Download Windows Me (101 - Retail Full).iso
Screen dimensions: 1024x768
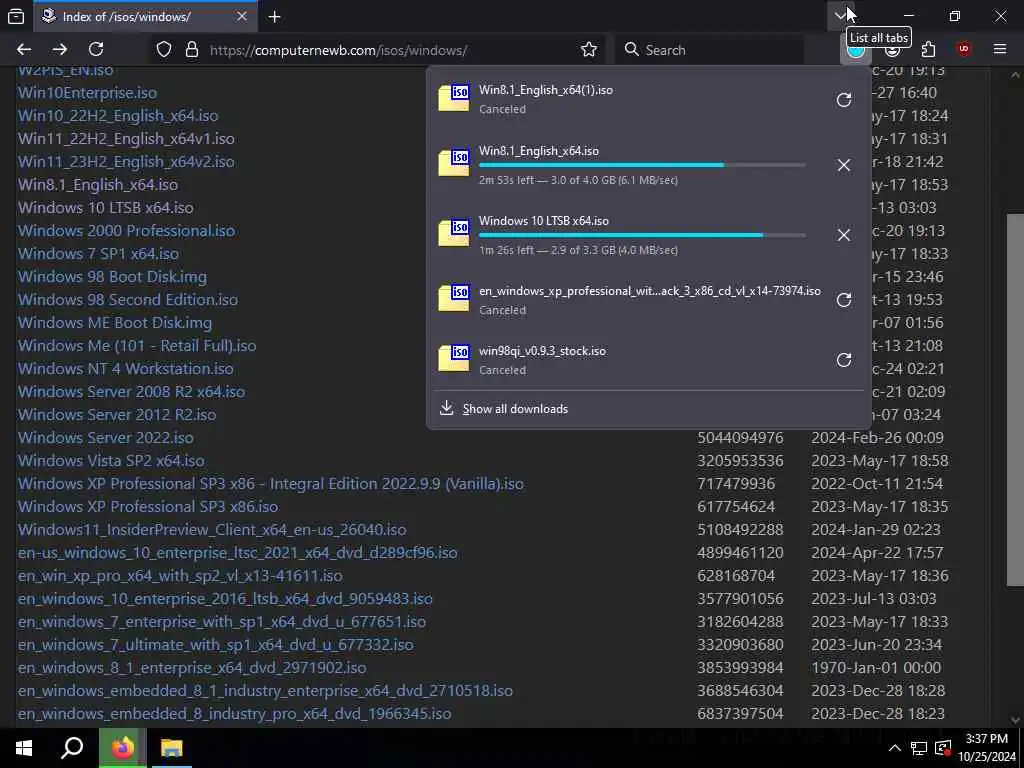coord(137,345)
